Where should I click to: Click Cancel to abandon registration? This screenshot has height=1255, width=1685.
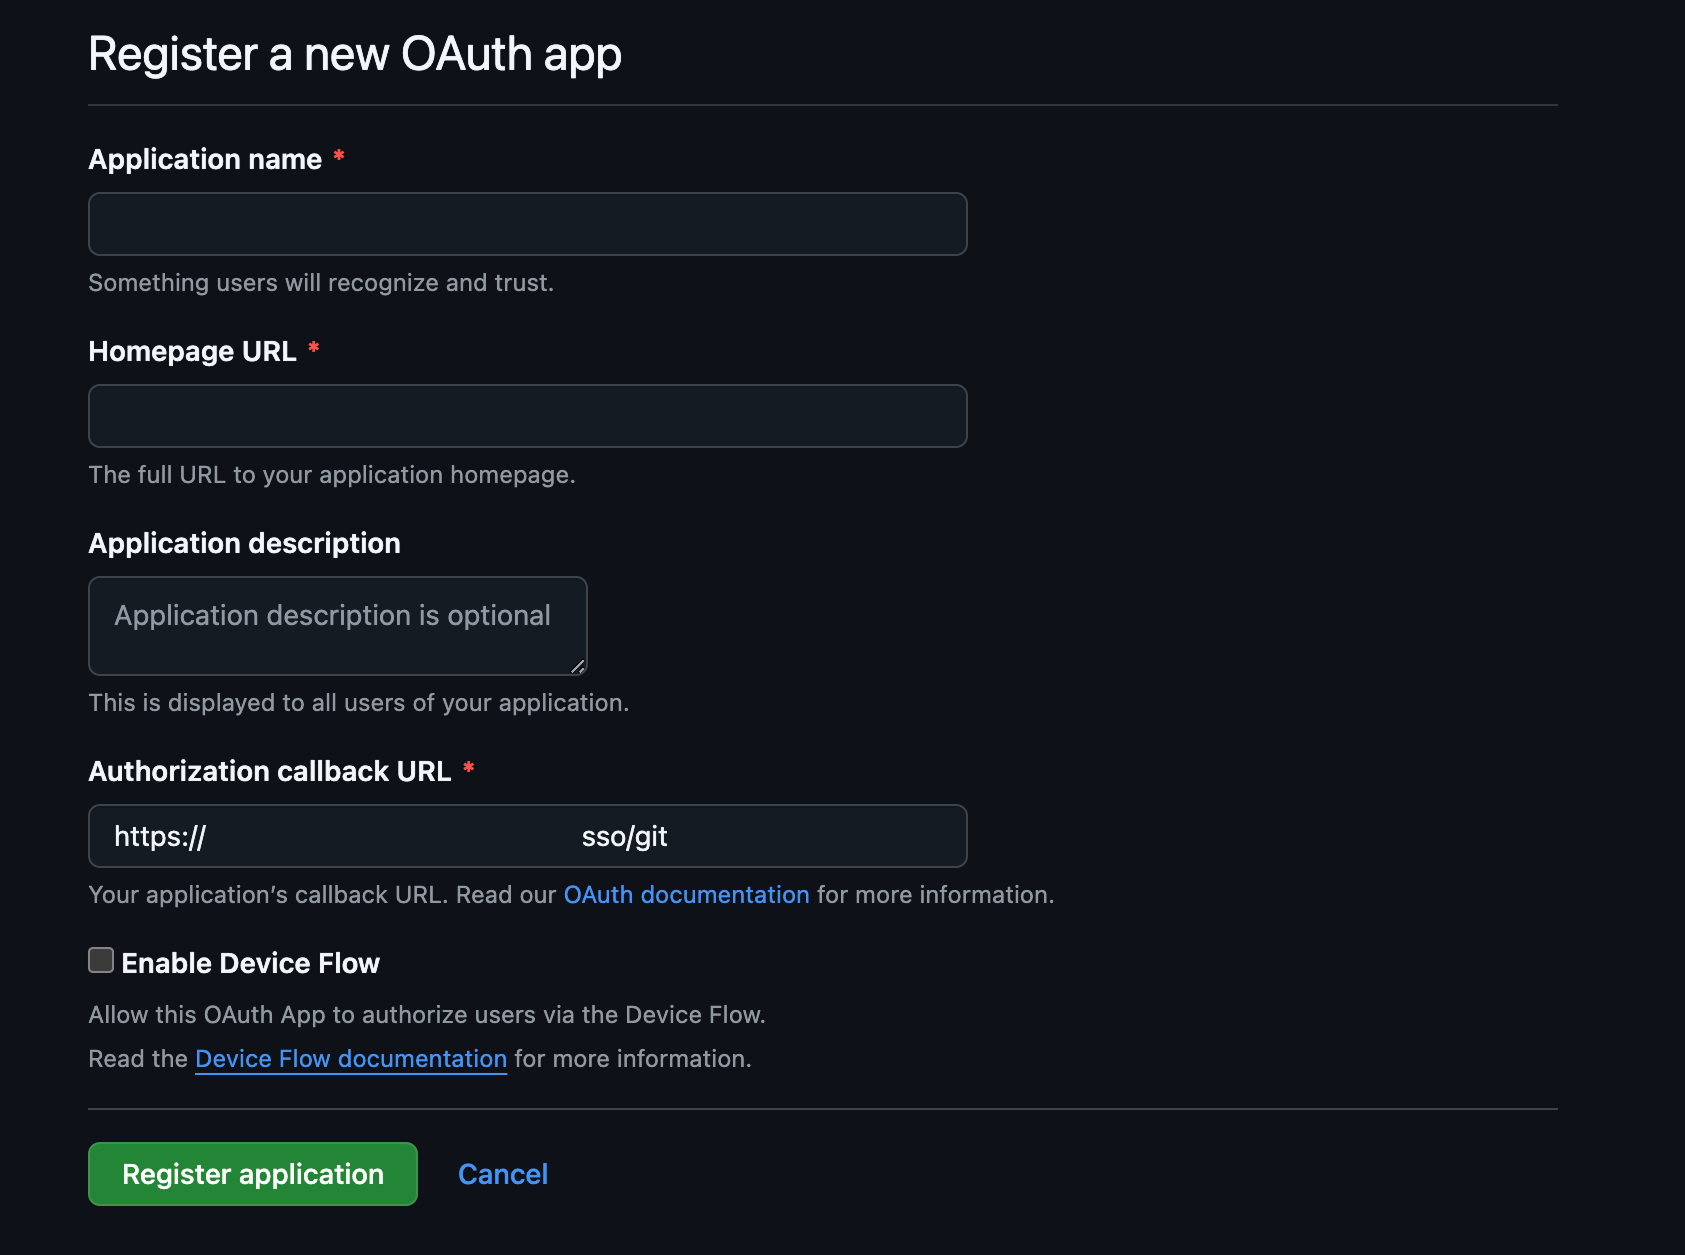pos(502,1173)
